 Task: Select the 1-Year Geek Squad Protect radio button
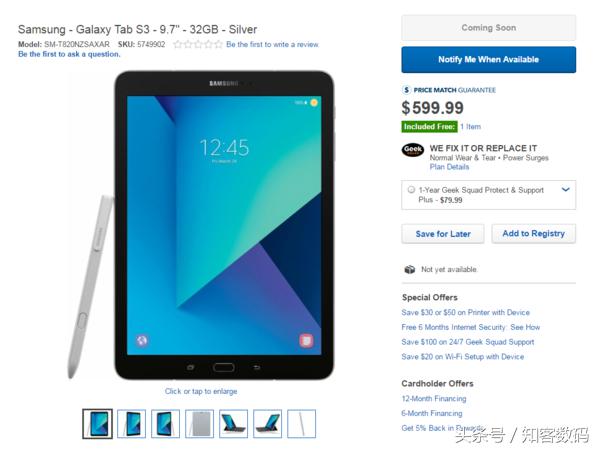(x=411, y=190)
